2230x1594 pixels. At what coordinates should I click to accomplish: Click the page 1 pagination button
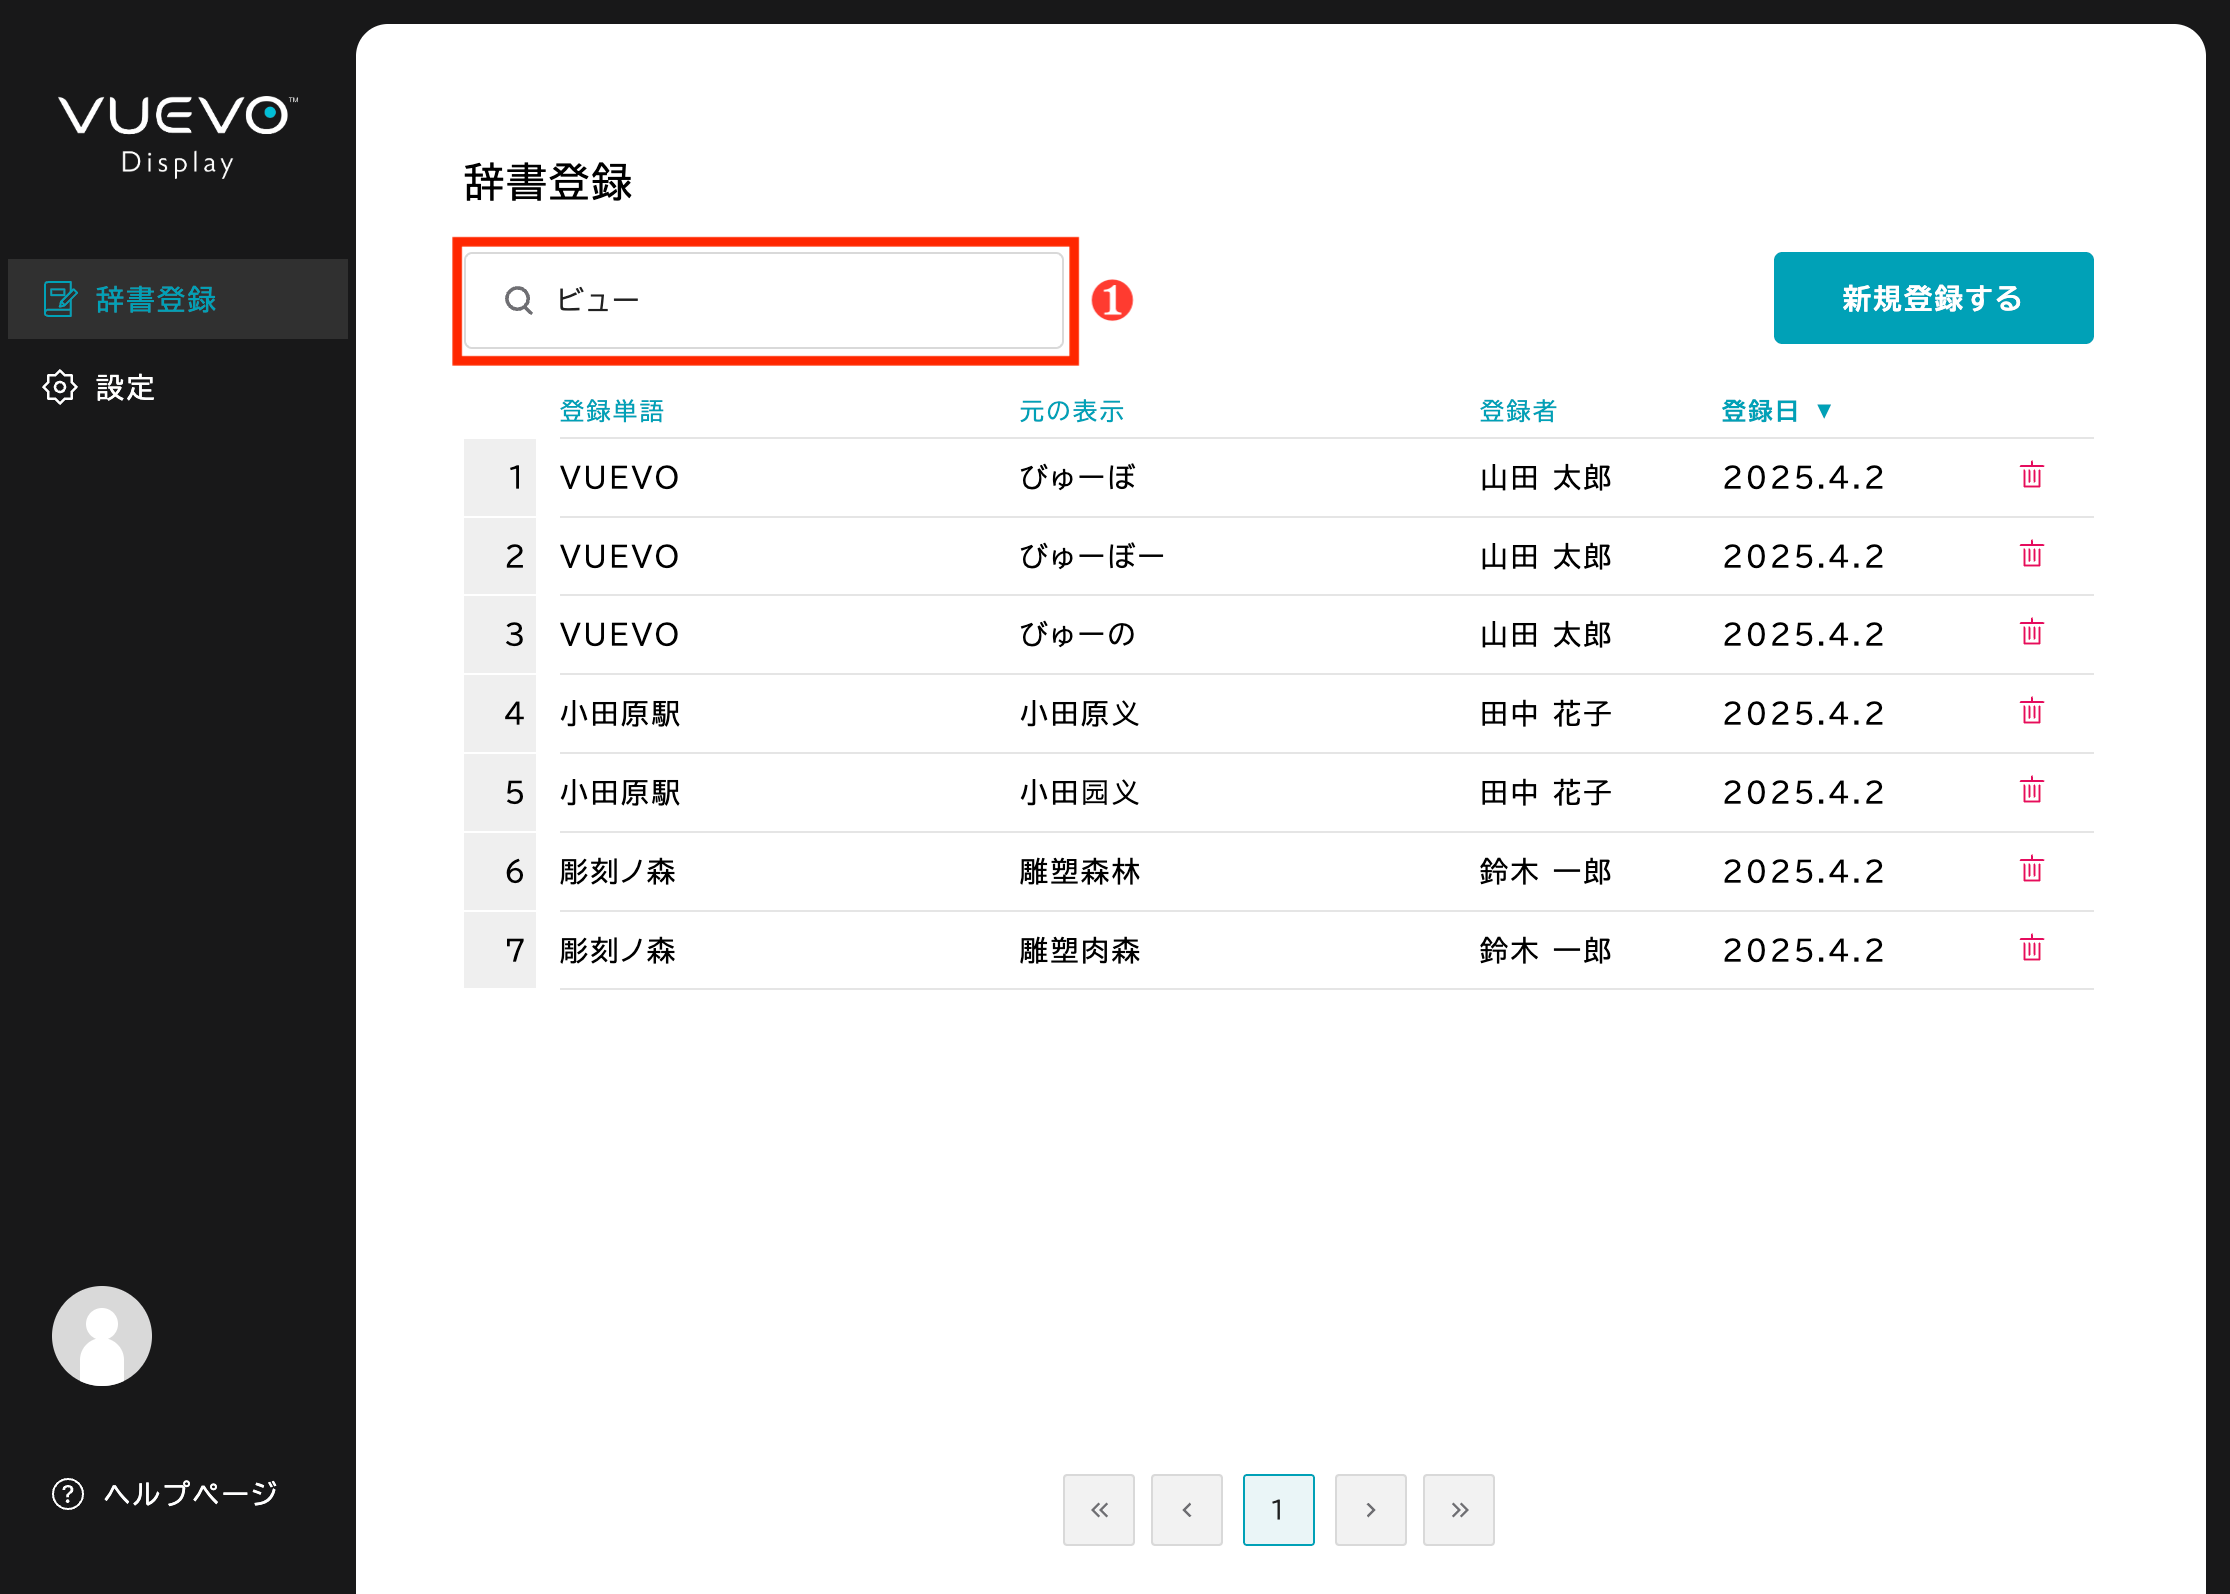(1278, 1510)
